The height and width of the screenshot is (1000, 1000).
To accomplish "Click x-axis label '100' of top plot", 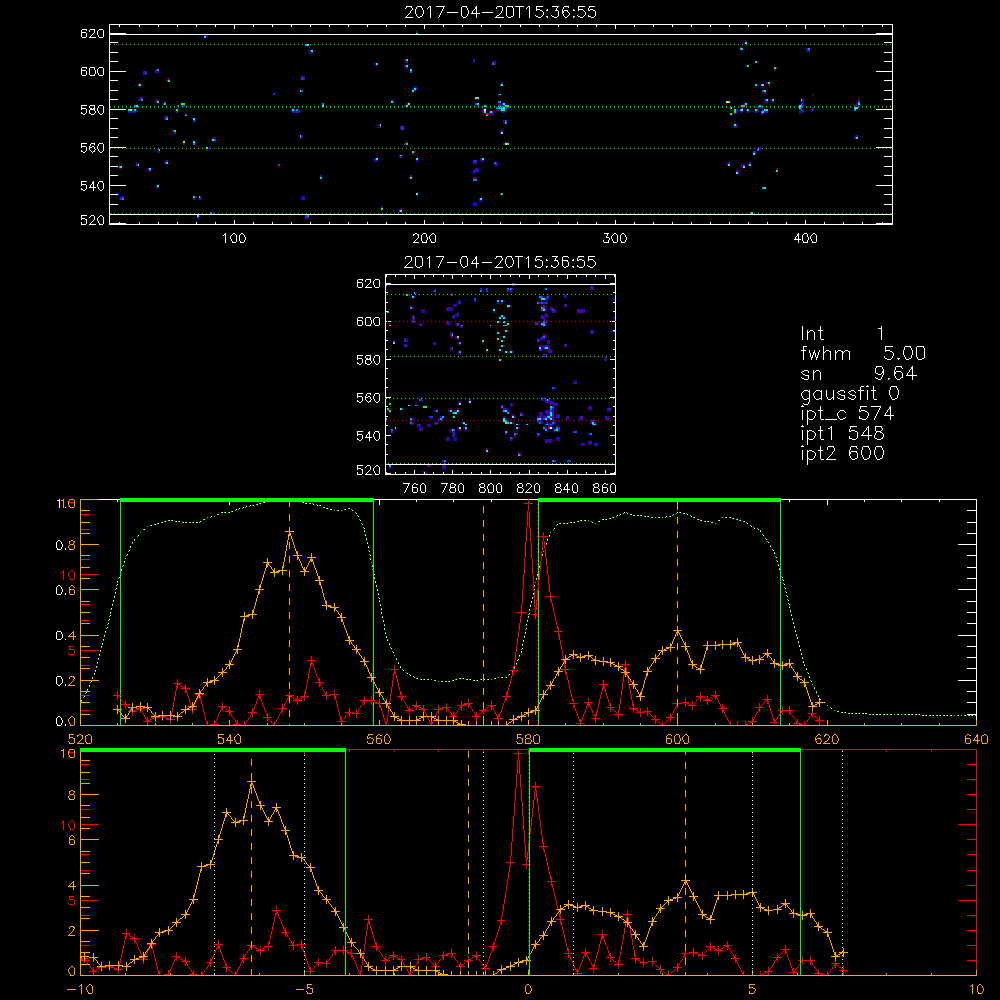I will click(x=234, y=239).
